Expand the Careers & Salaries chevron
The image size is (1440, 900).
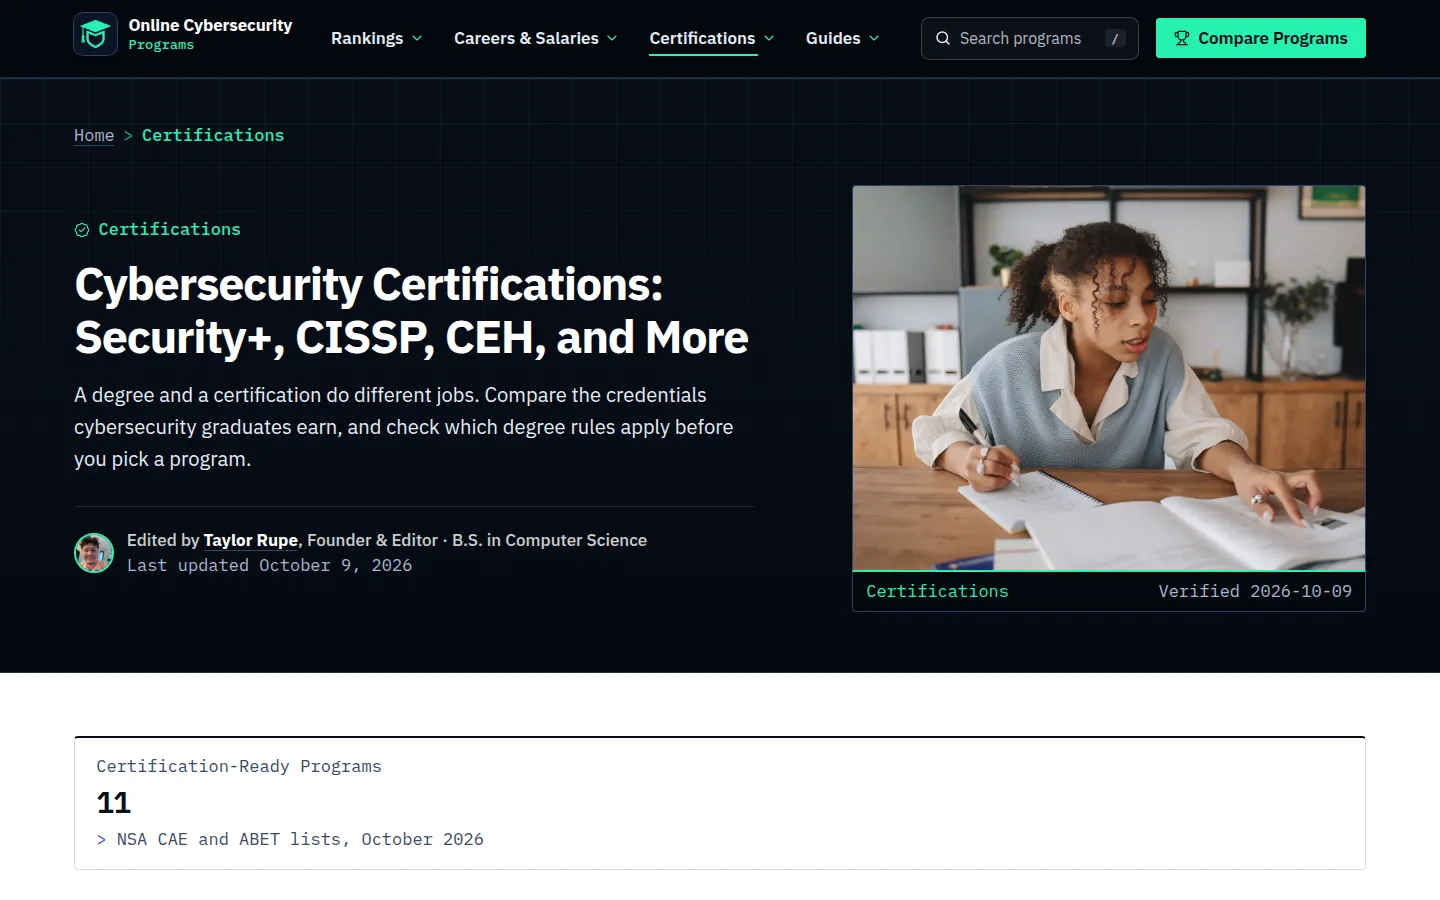click(x=612, y=38)
